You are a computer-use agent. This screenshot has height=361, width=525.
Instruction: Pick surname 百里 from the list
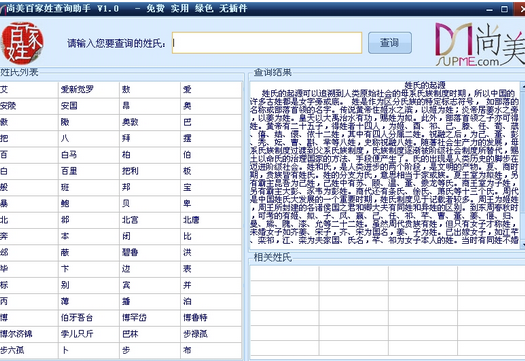pyautogui.click(x=69, y=171)
